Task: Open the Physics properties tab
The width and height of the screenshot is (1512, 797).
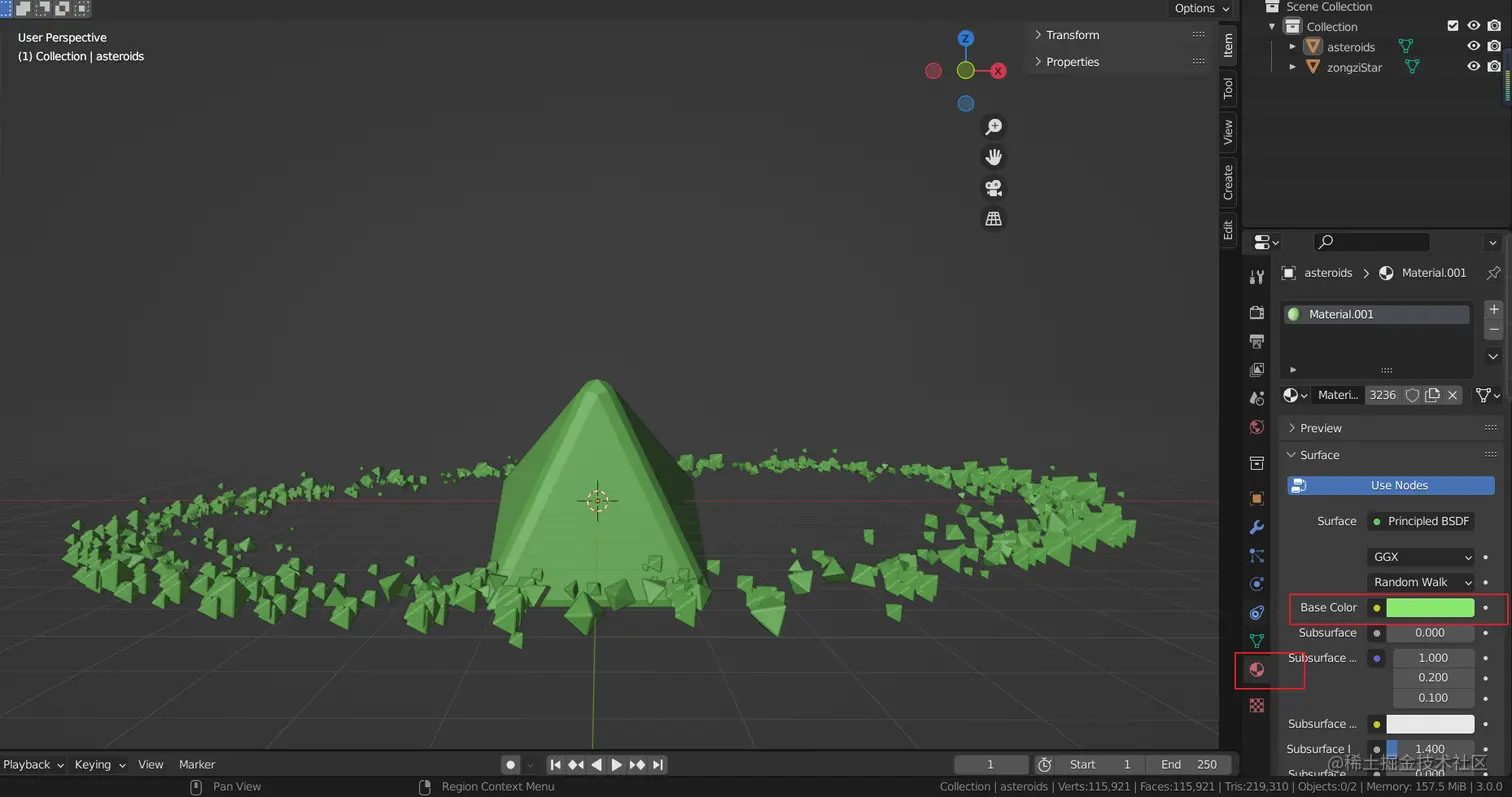Action: 1257,584
